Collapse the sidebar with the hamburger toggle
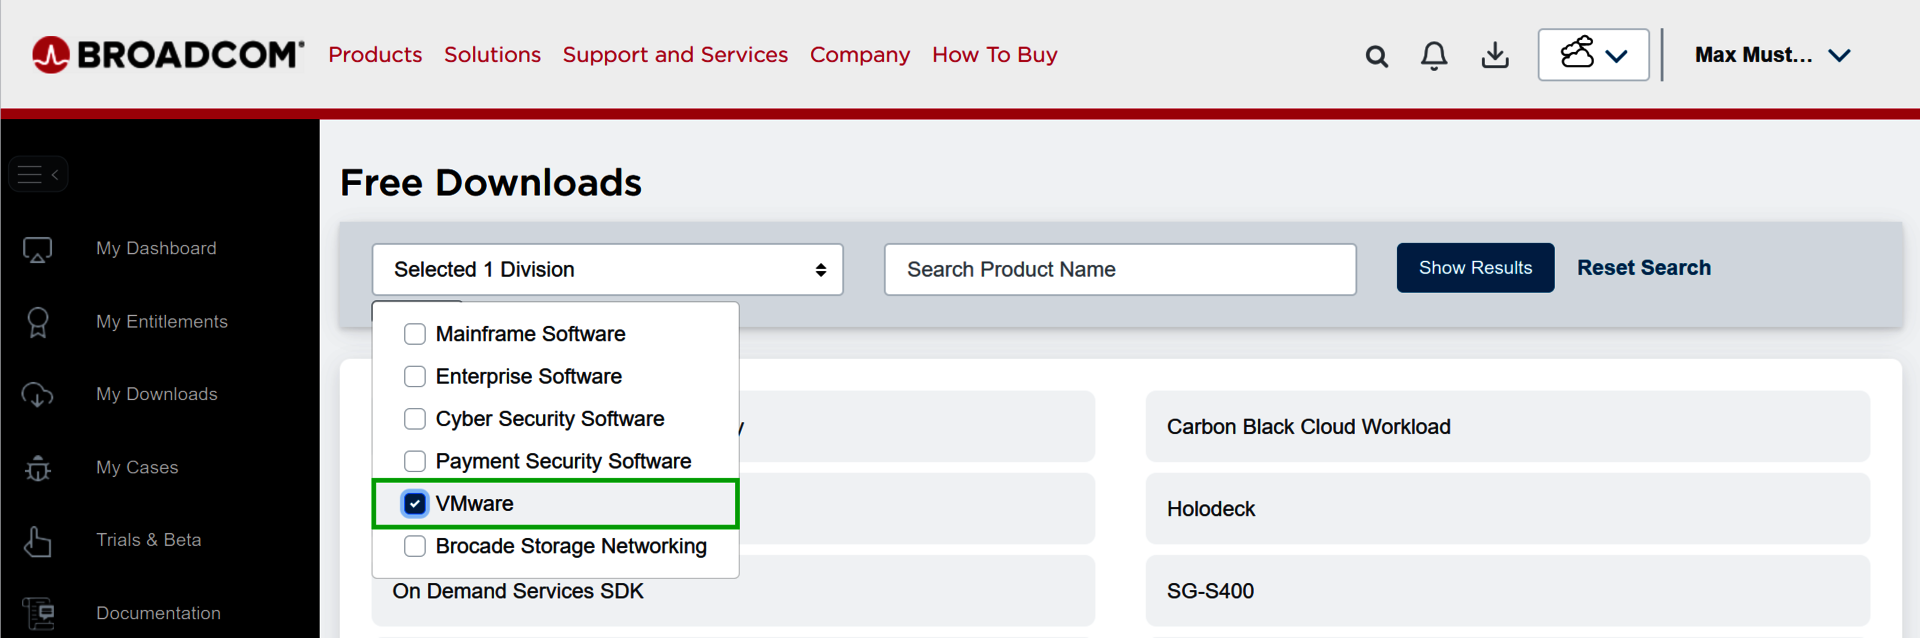The image size is (1920, 638). point(38,175)
